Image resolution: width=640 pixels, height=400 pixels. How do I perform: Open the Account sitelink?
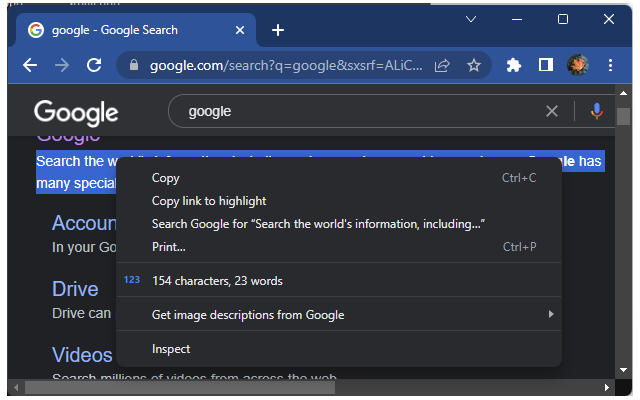pyautogui.click(x=84, y=223)
